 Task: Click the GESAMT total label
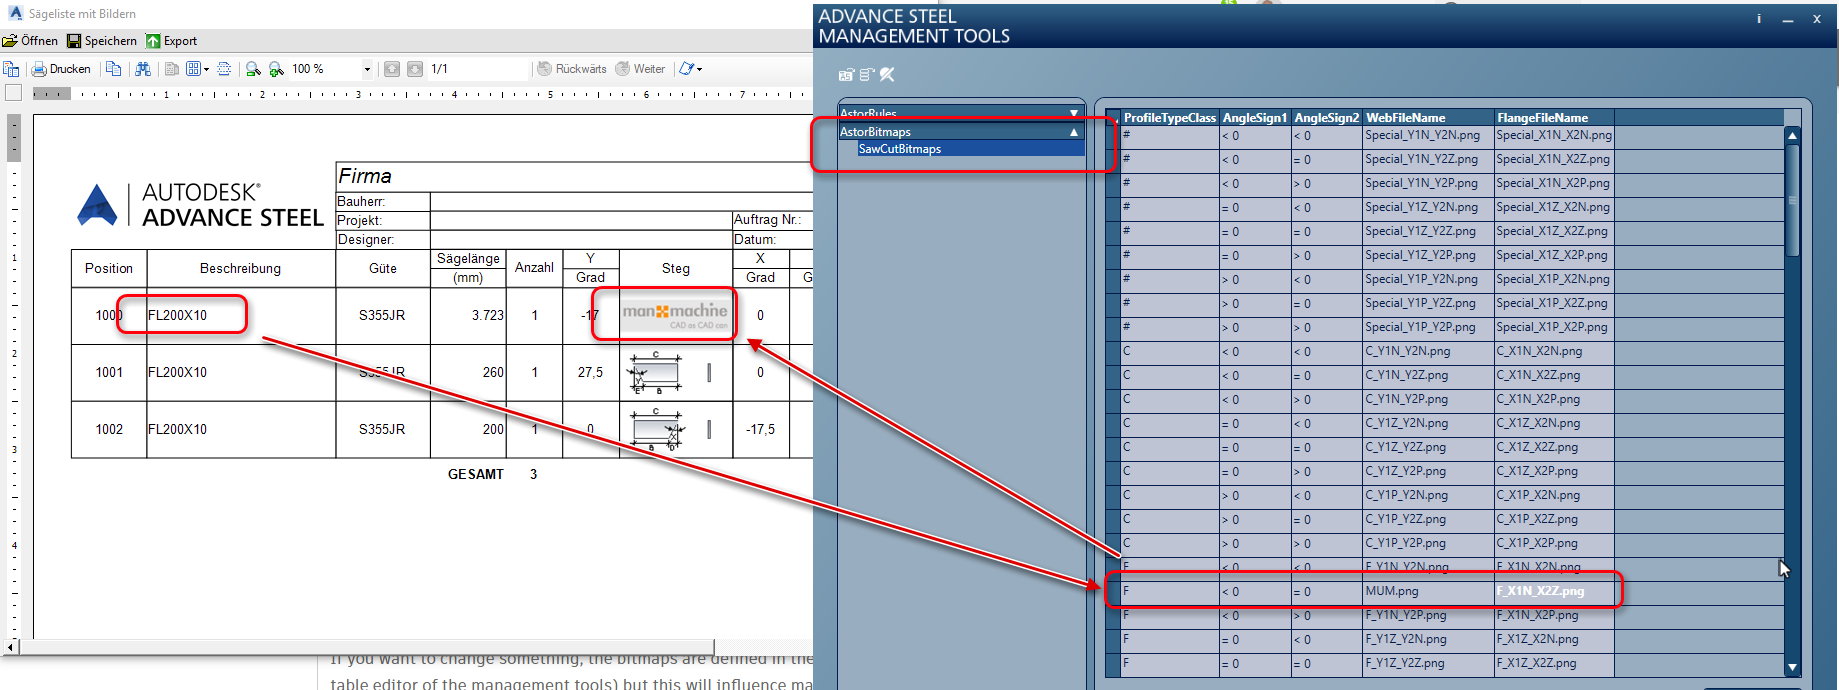pos(476,475)
